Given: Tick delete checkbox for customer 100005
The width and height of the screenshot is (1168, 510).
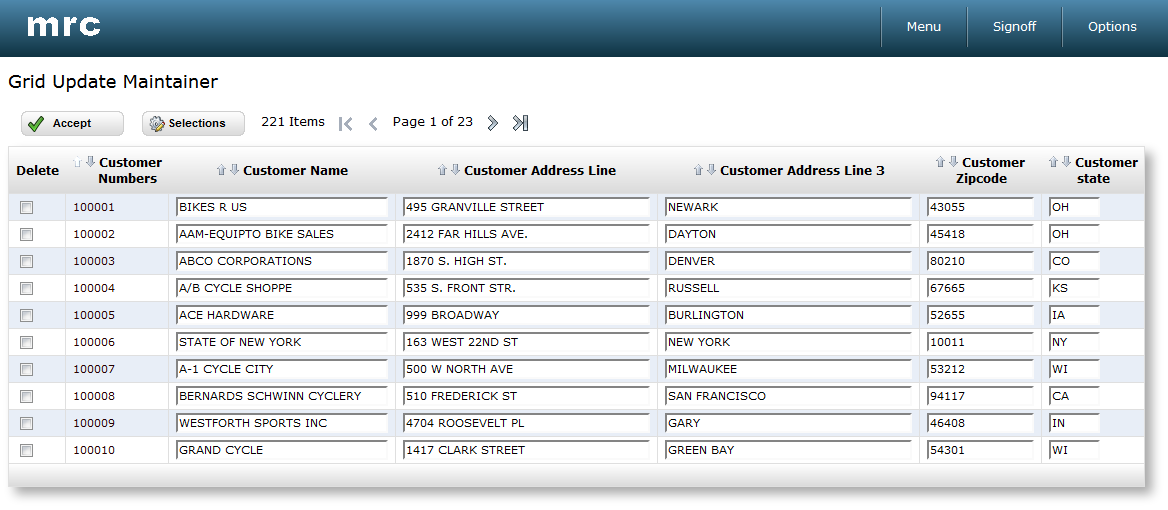Looking at the screenshot, I should (27, 316).
